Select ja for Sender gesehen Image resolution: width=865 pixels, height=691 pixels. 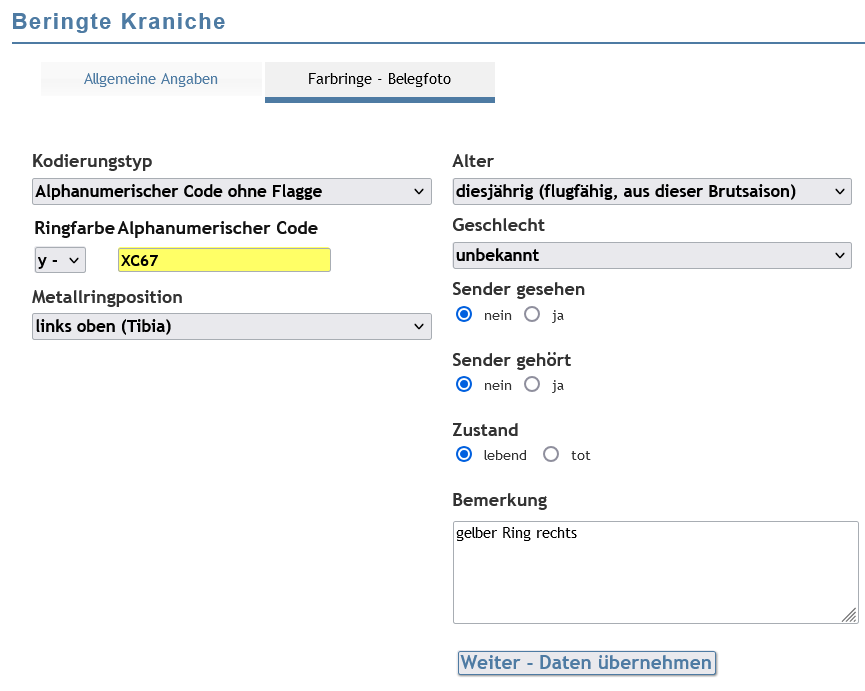point(532,314)
